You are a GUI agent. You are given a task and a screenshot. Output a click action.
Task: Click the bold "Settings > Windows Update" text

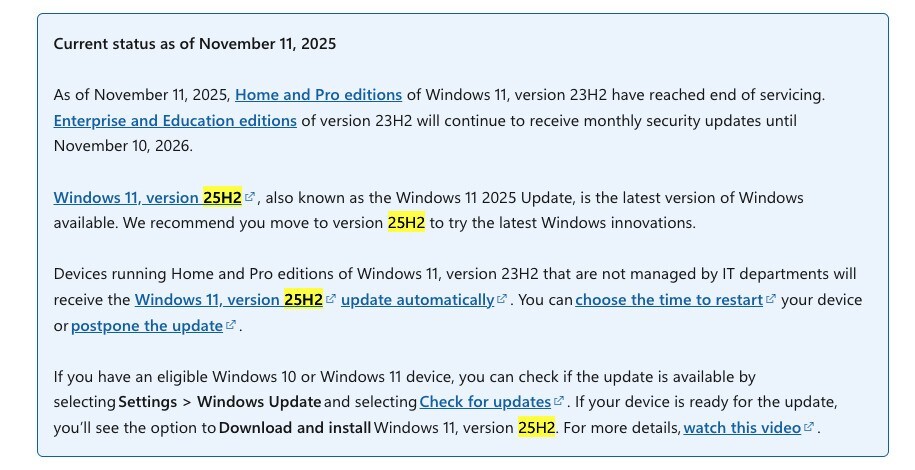[x=220, y=402]
